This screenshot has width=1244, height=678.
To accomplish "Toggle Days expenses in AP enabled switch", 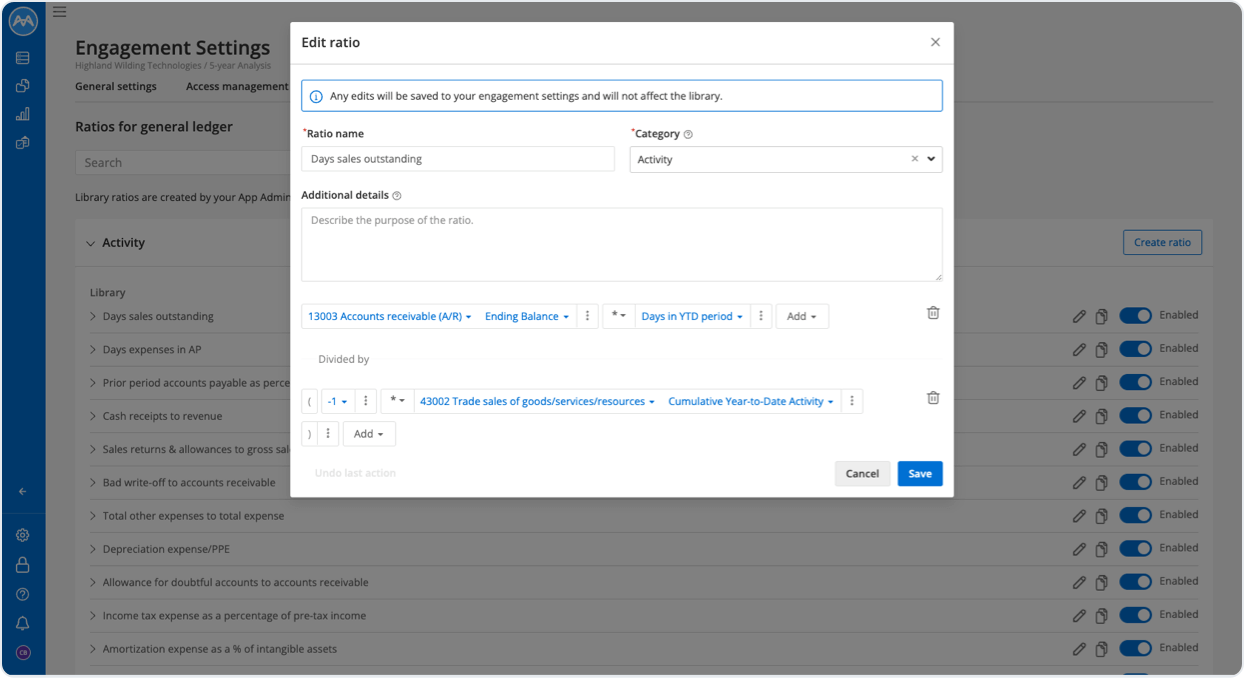I will (1136, 349).
